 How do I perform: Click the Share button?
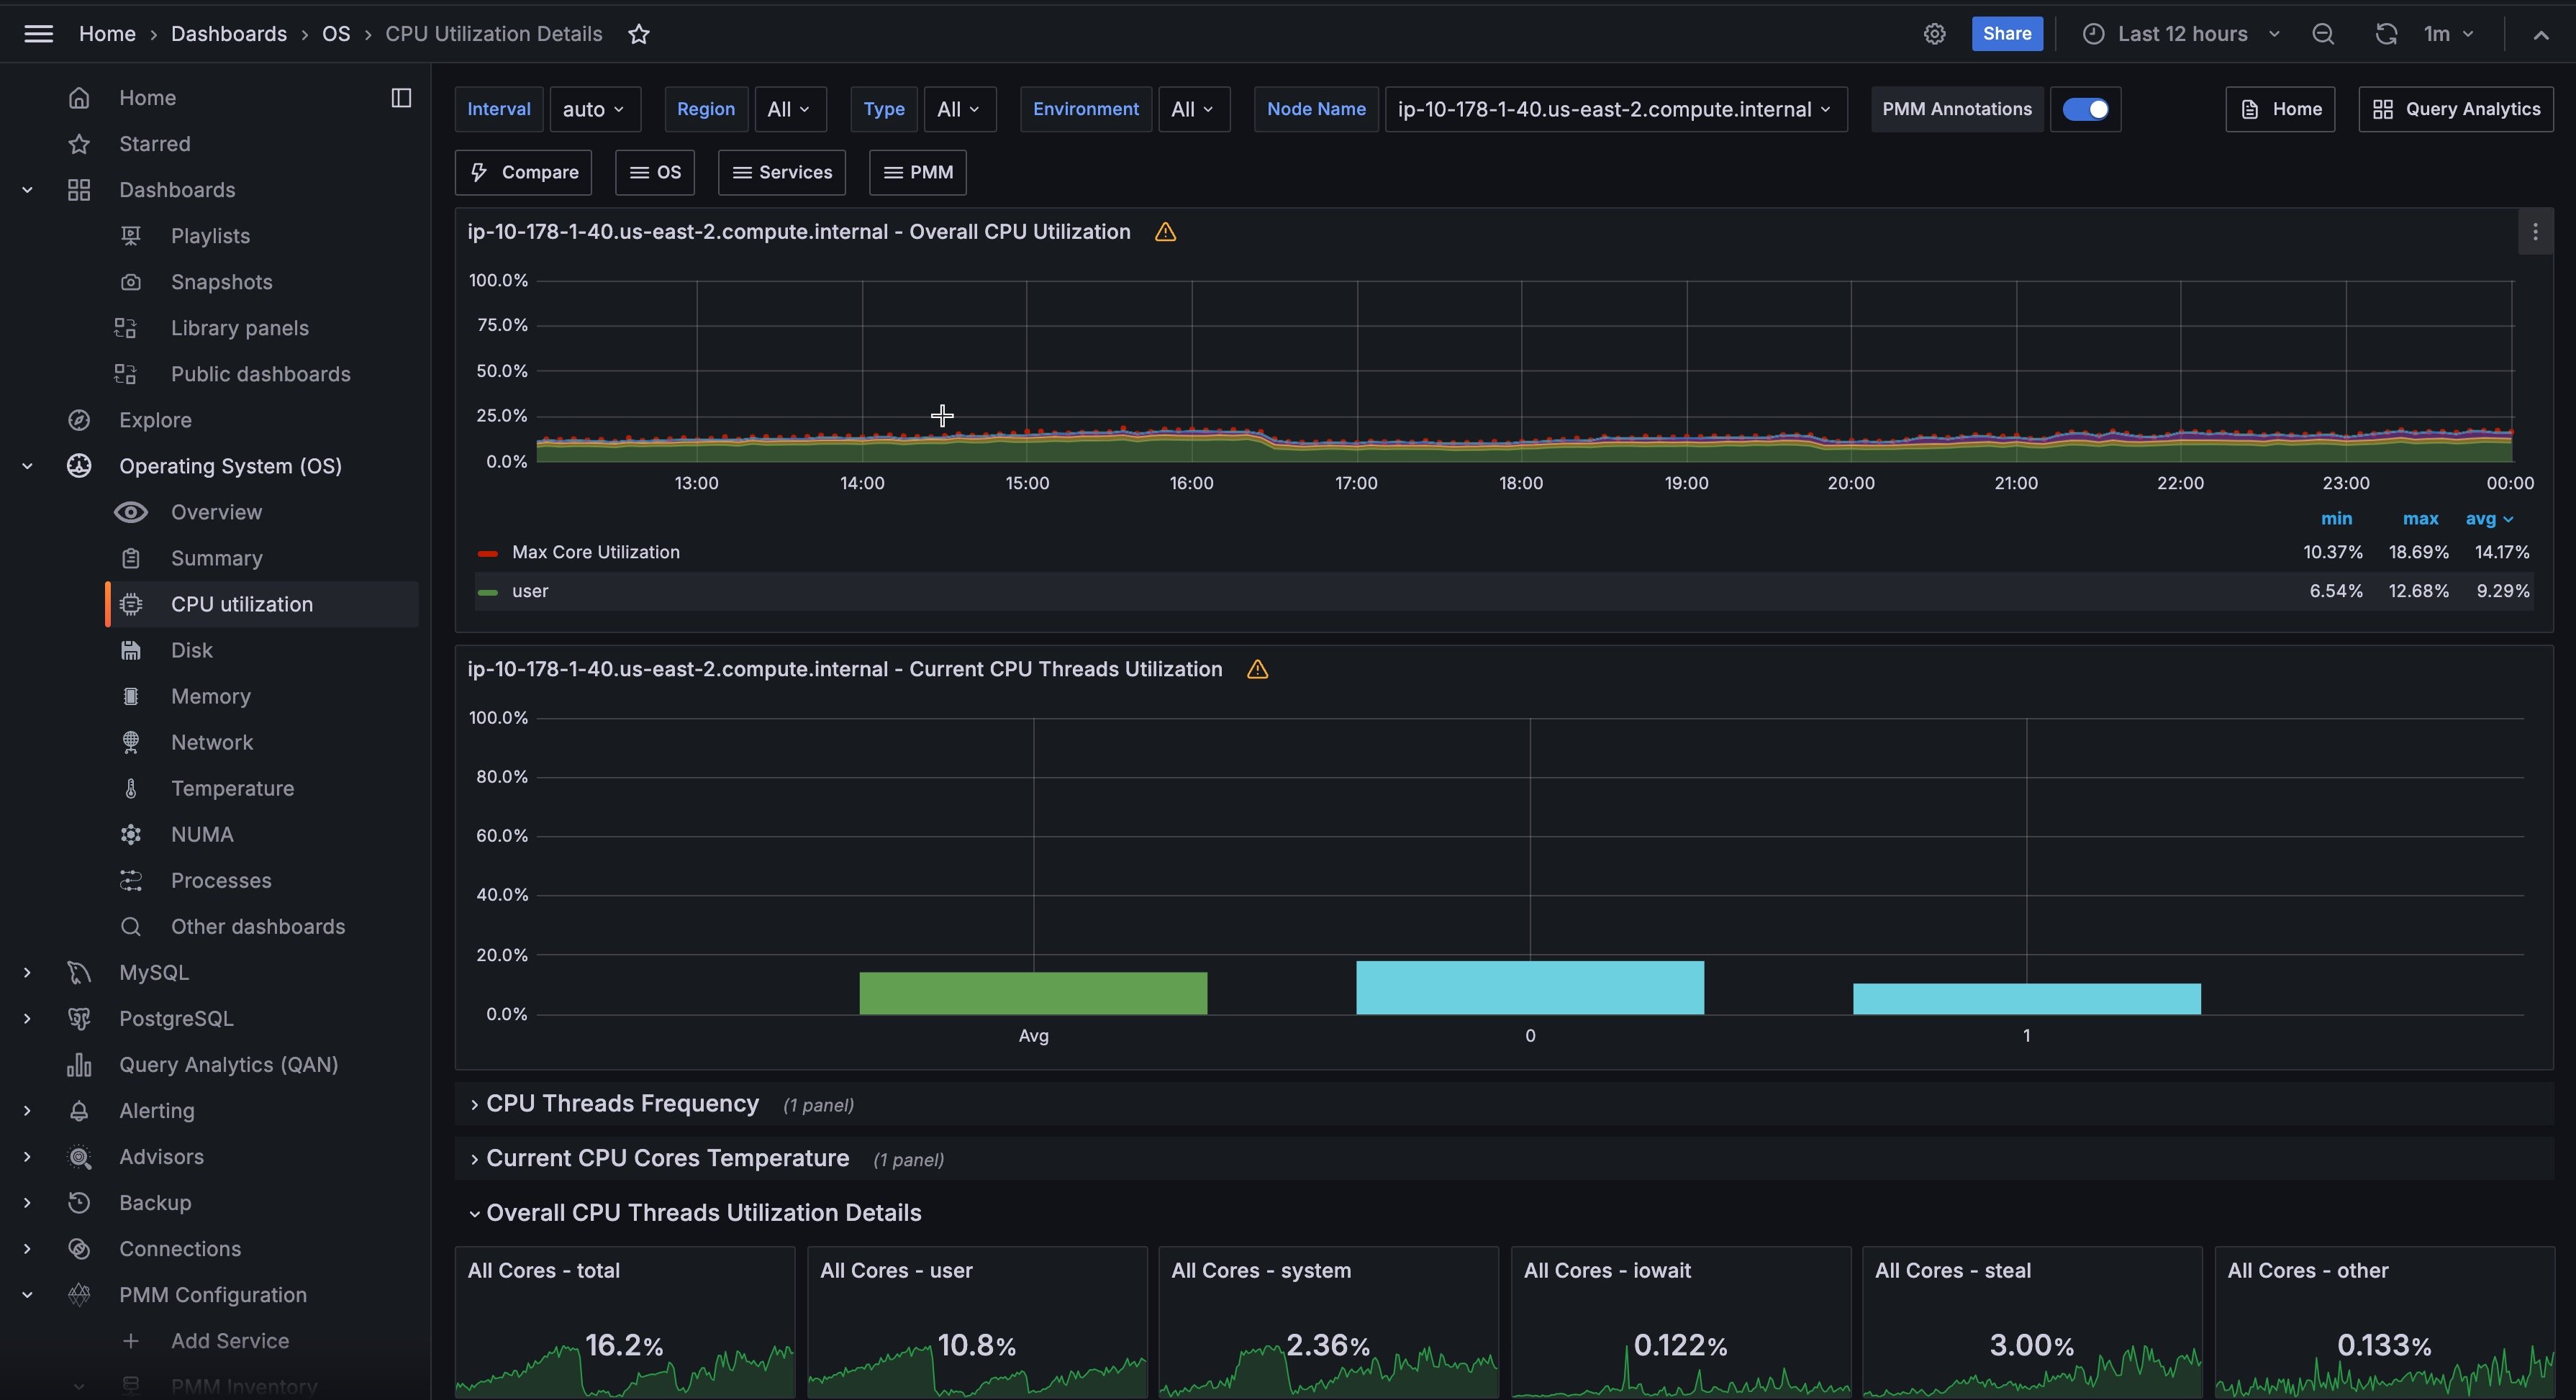[2006, 34]
